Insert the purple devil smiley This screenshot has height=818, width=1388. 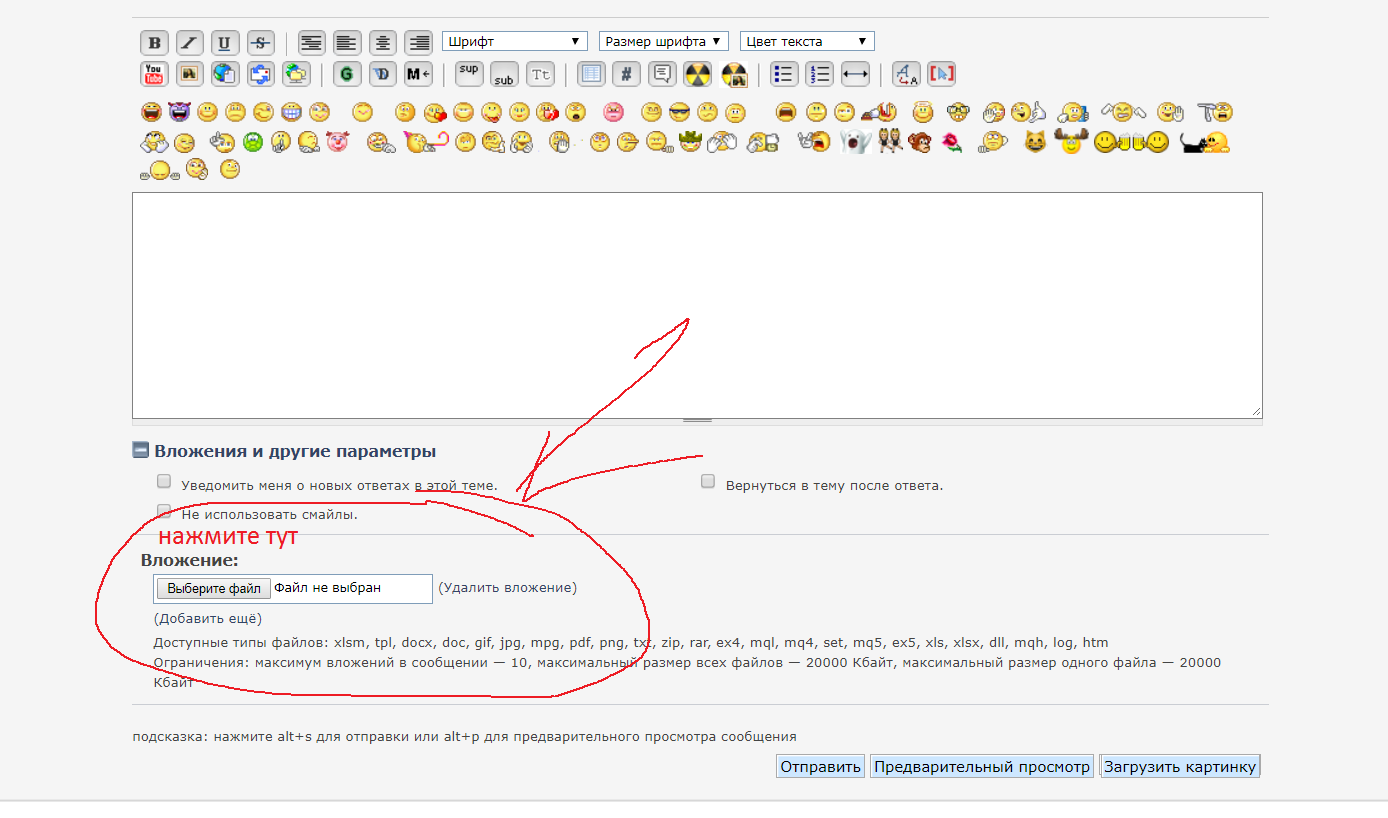pyautogui.click(x=179, y=112)
